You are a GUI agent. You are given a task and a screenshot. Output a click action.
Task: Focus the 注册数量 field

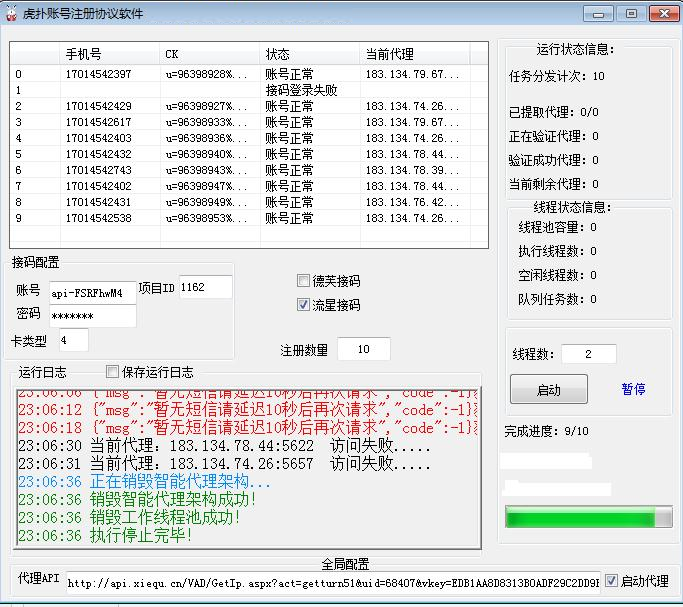click(x=363, y=349)
